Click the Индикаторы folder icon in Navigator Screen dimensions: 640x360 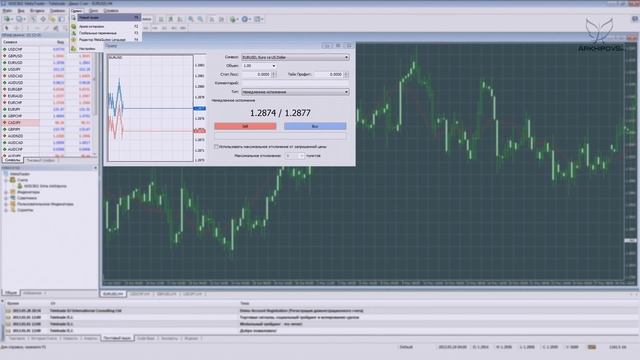[x=13, y=192]
